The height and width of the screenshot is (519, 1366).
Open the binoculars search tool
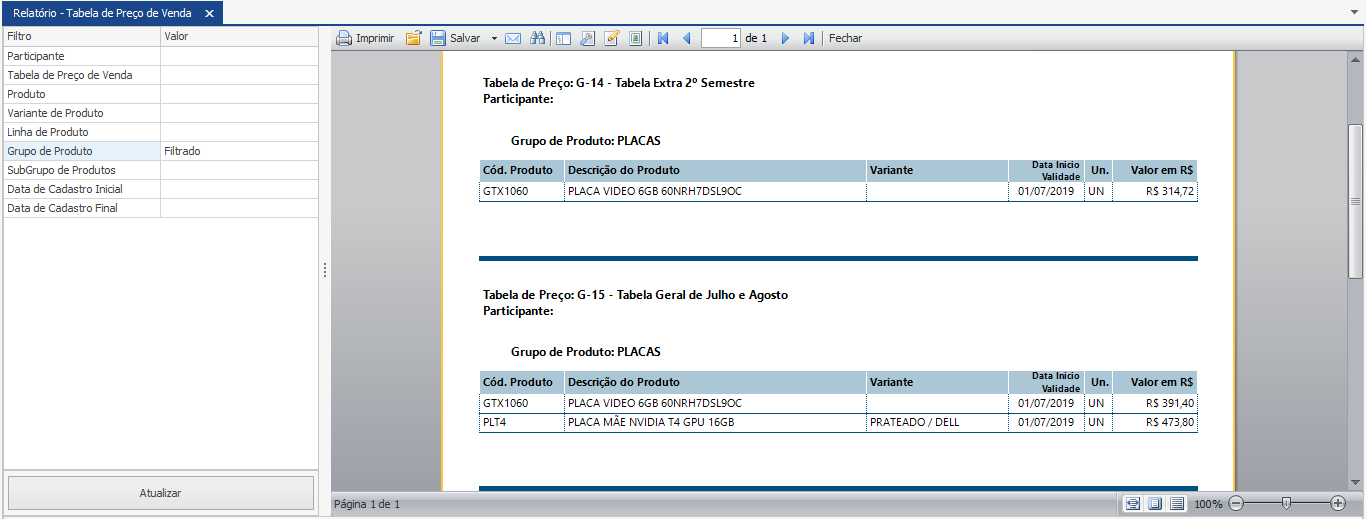(x=537, y=38)
